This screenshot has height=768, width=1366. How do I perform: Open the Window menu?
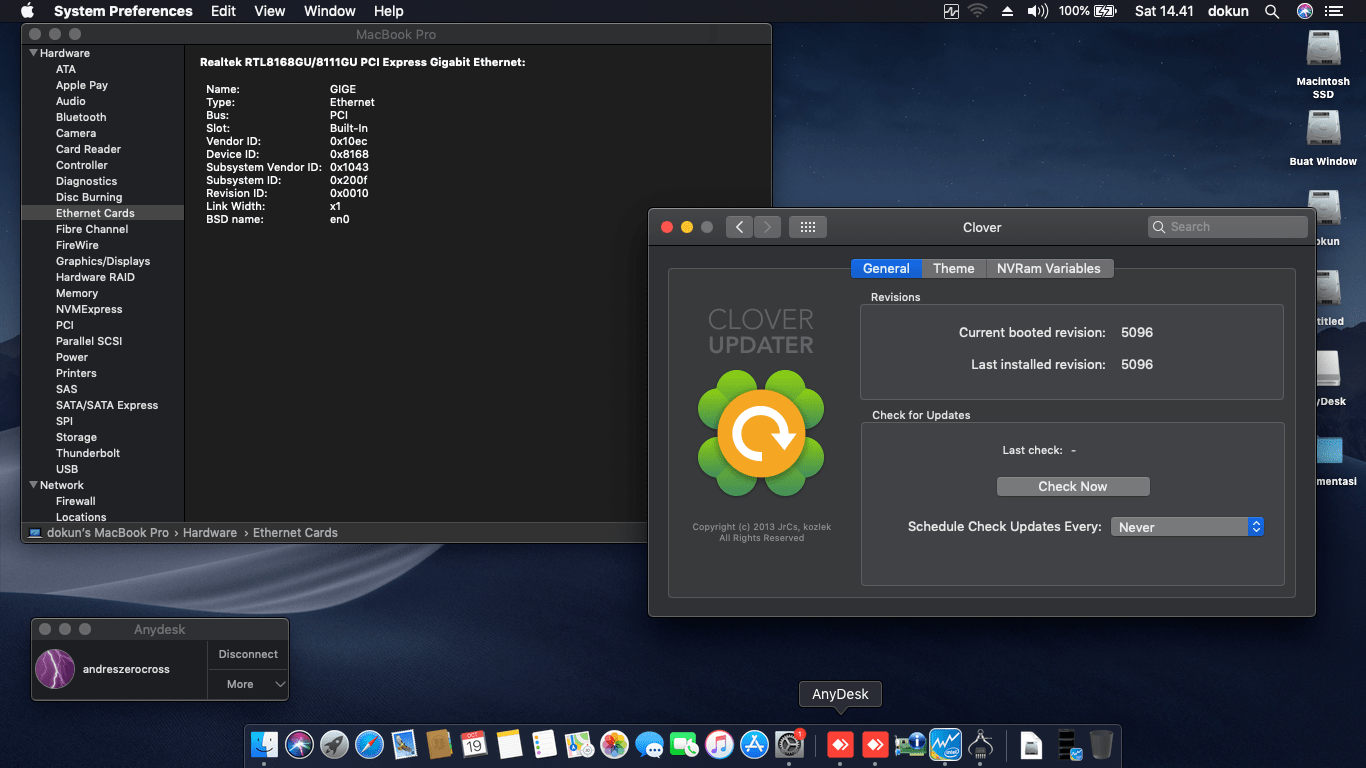coord(330,11)
